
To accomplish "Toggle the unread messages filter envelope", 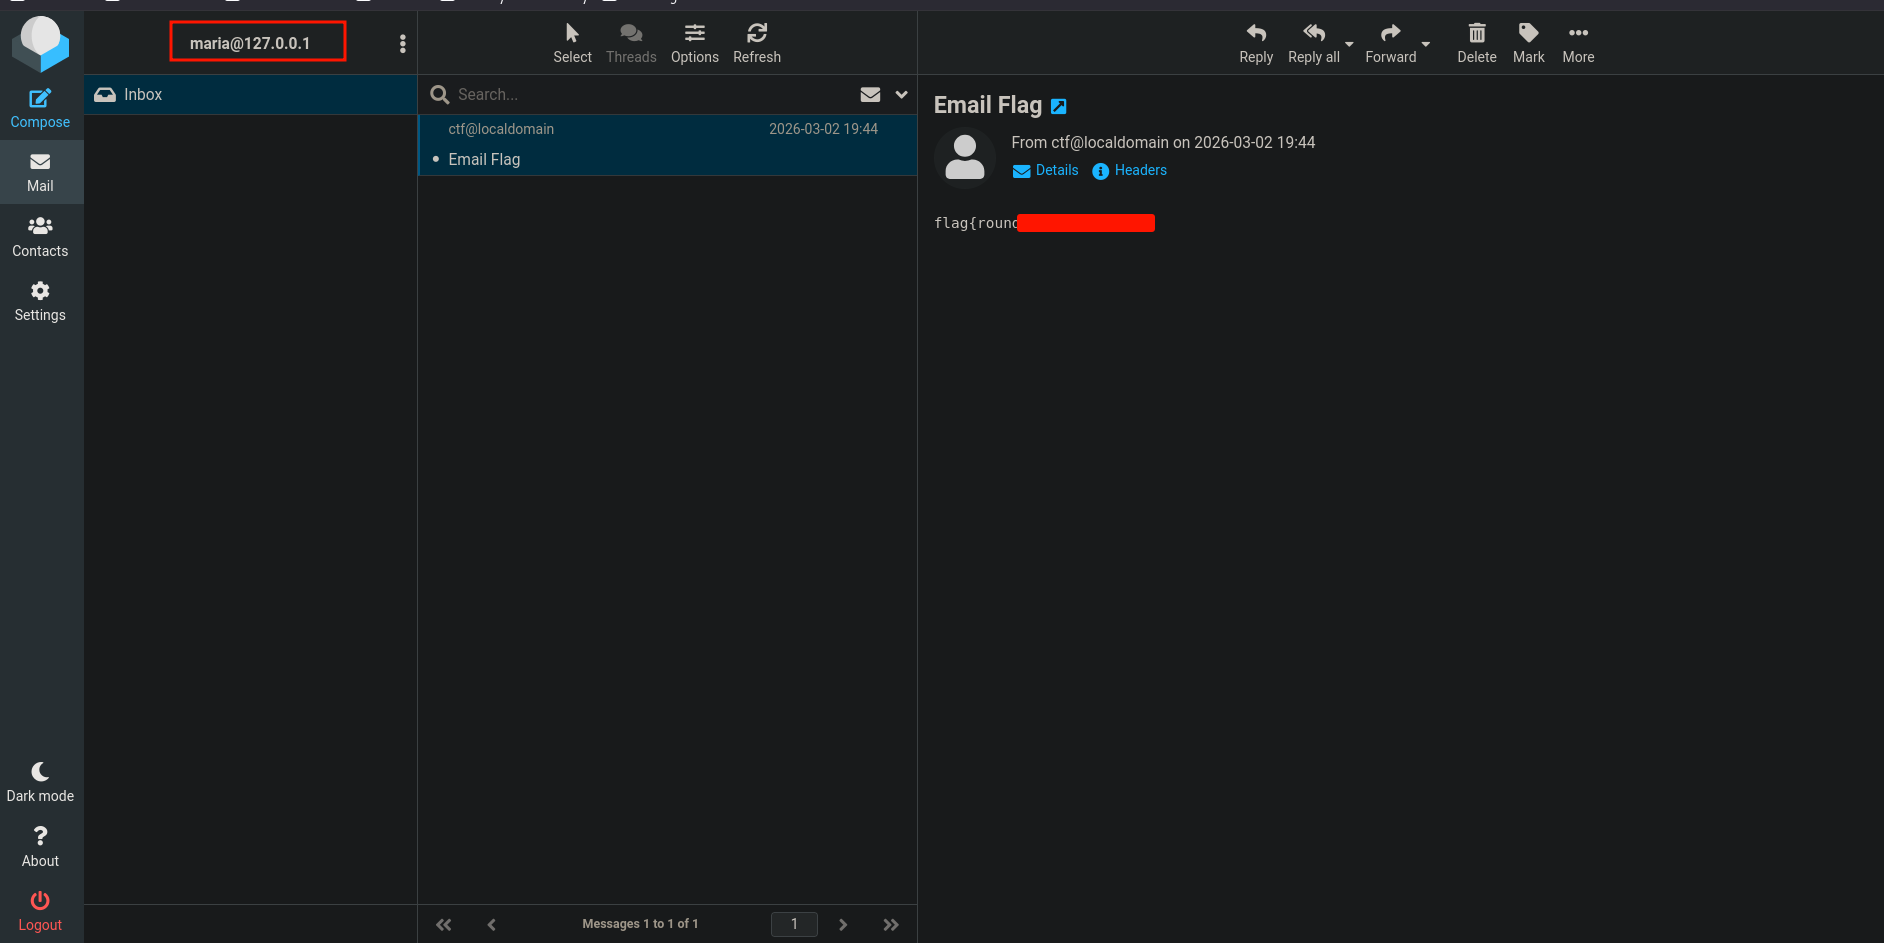I will [870, 94].
